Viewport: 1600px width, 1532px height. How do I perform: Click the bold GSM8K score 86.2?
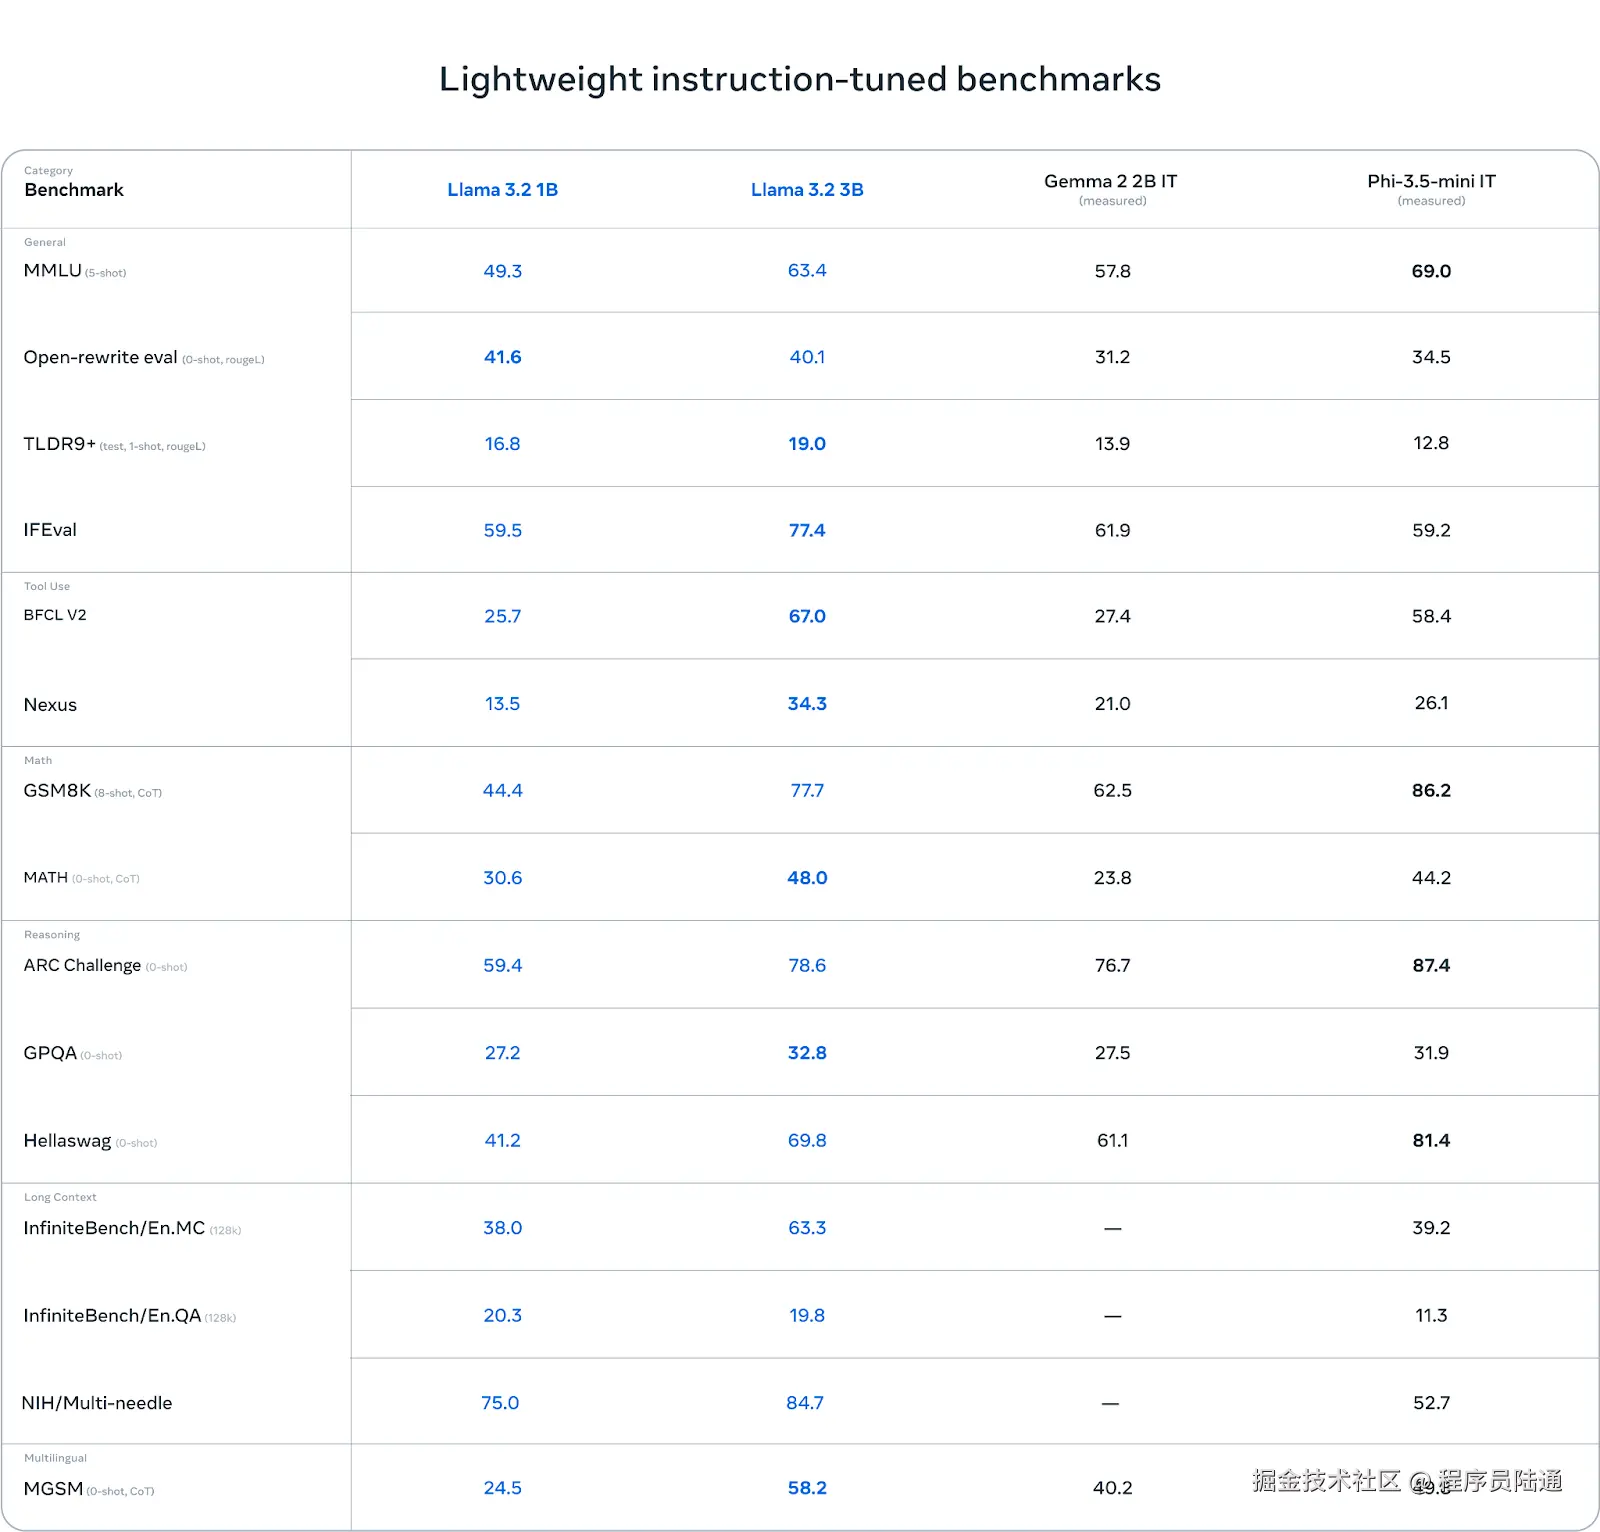1431,791
